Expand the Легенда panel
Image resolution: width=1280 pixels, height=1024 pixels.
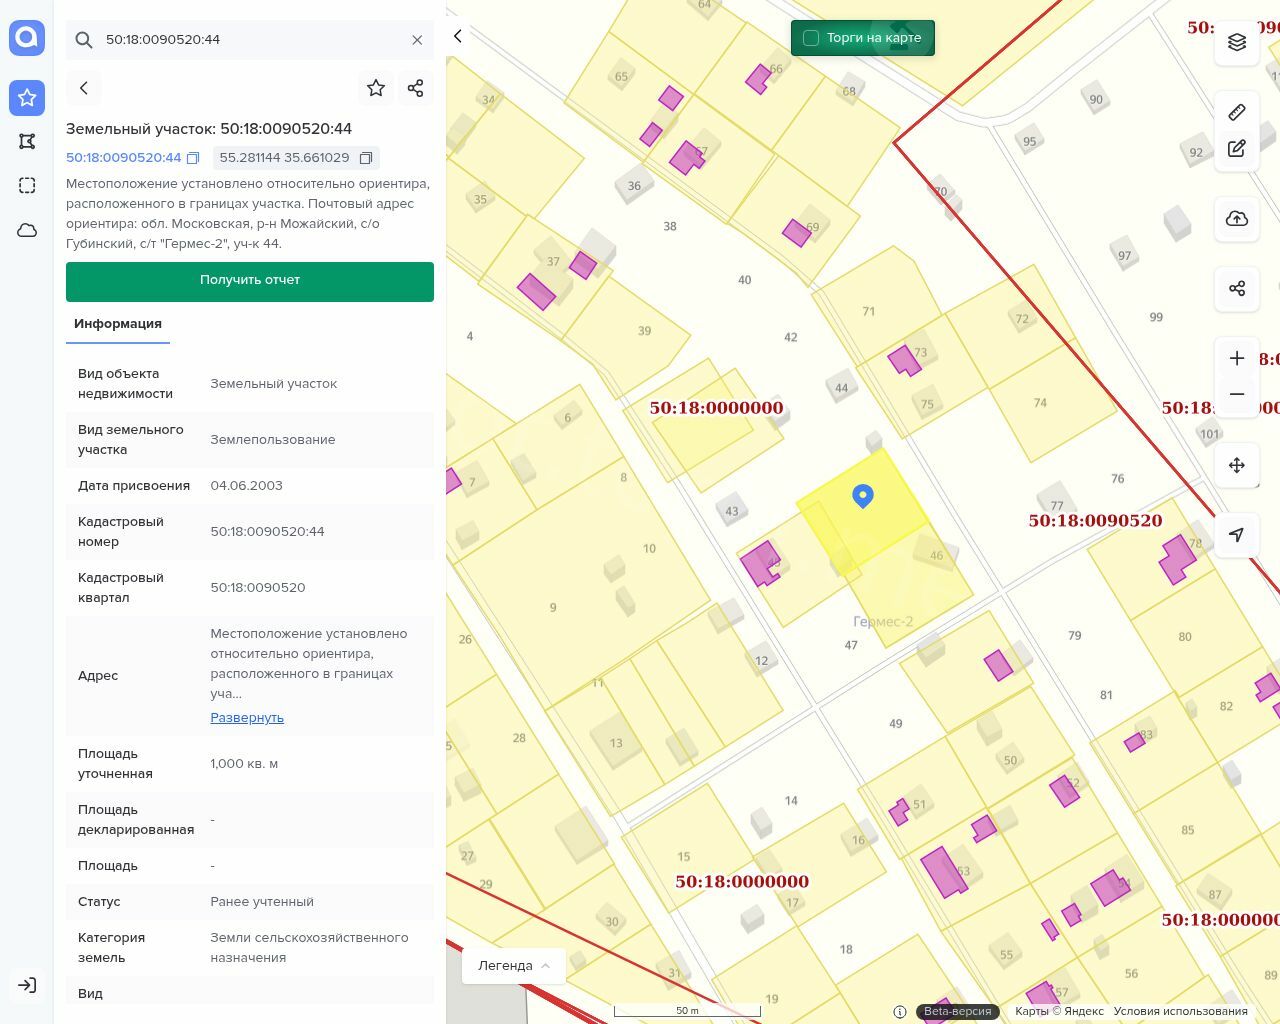[x=514, y=966]
